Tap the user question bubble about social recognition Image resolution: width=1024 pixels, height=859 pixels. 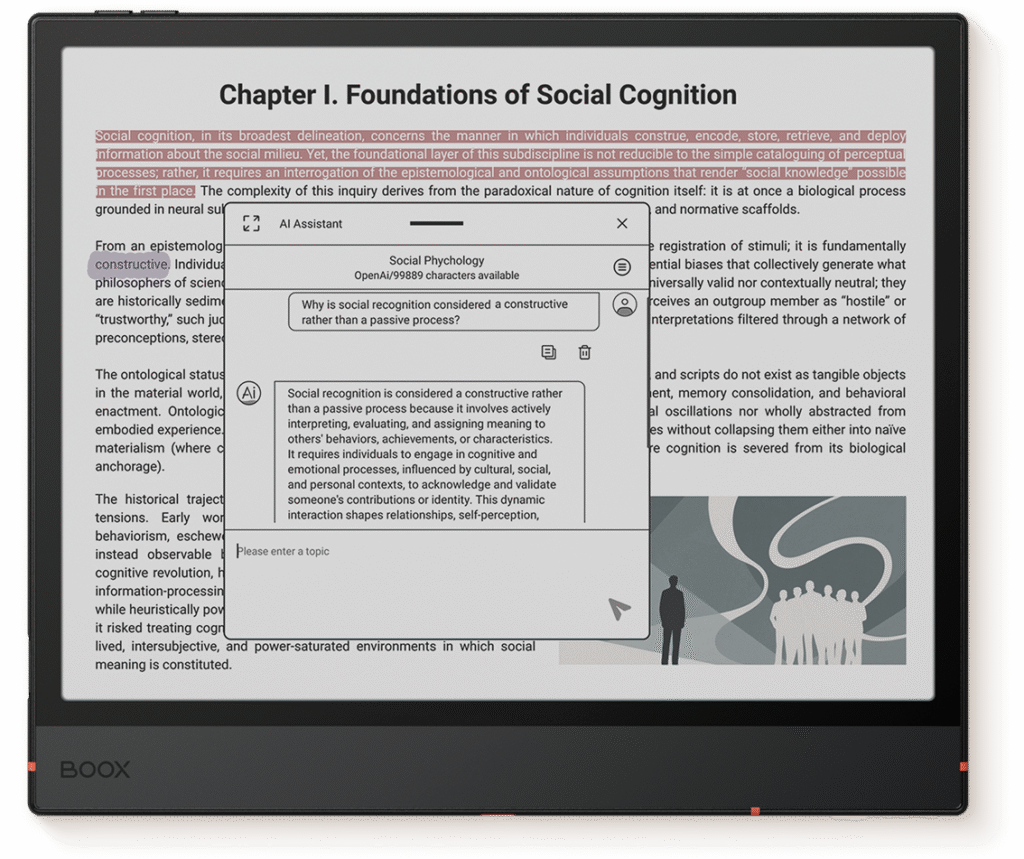443,311
